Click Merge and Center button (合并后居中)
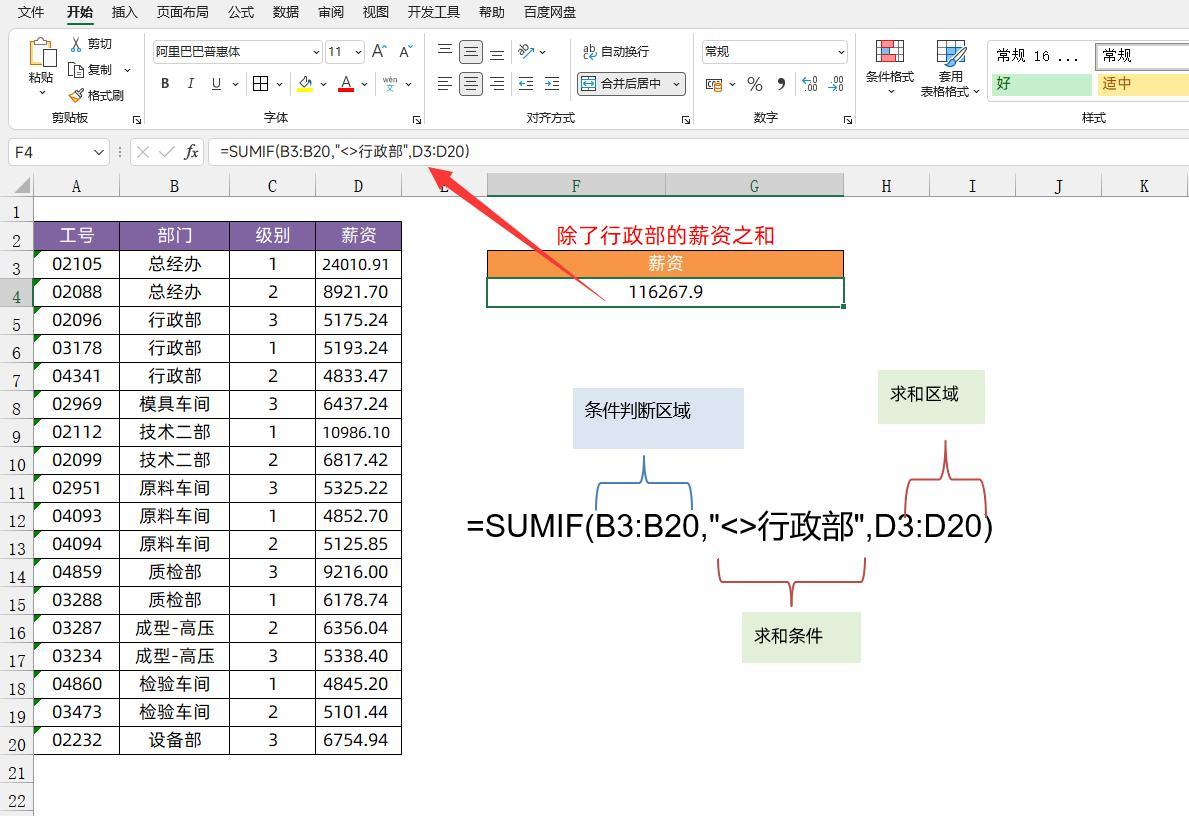The height and width of the screenshot is (816, 1189). click(621, 83)
